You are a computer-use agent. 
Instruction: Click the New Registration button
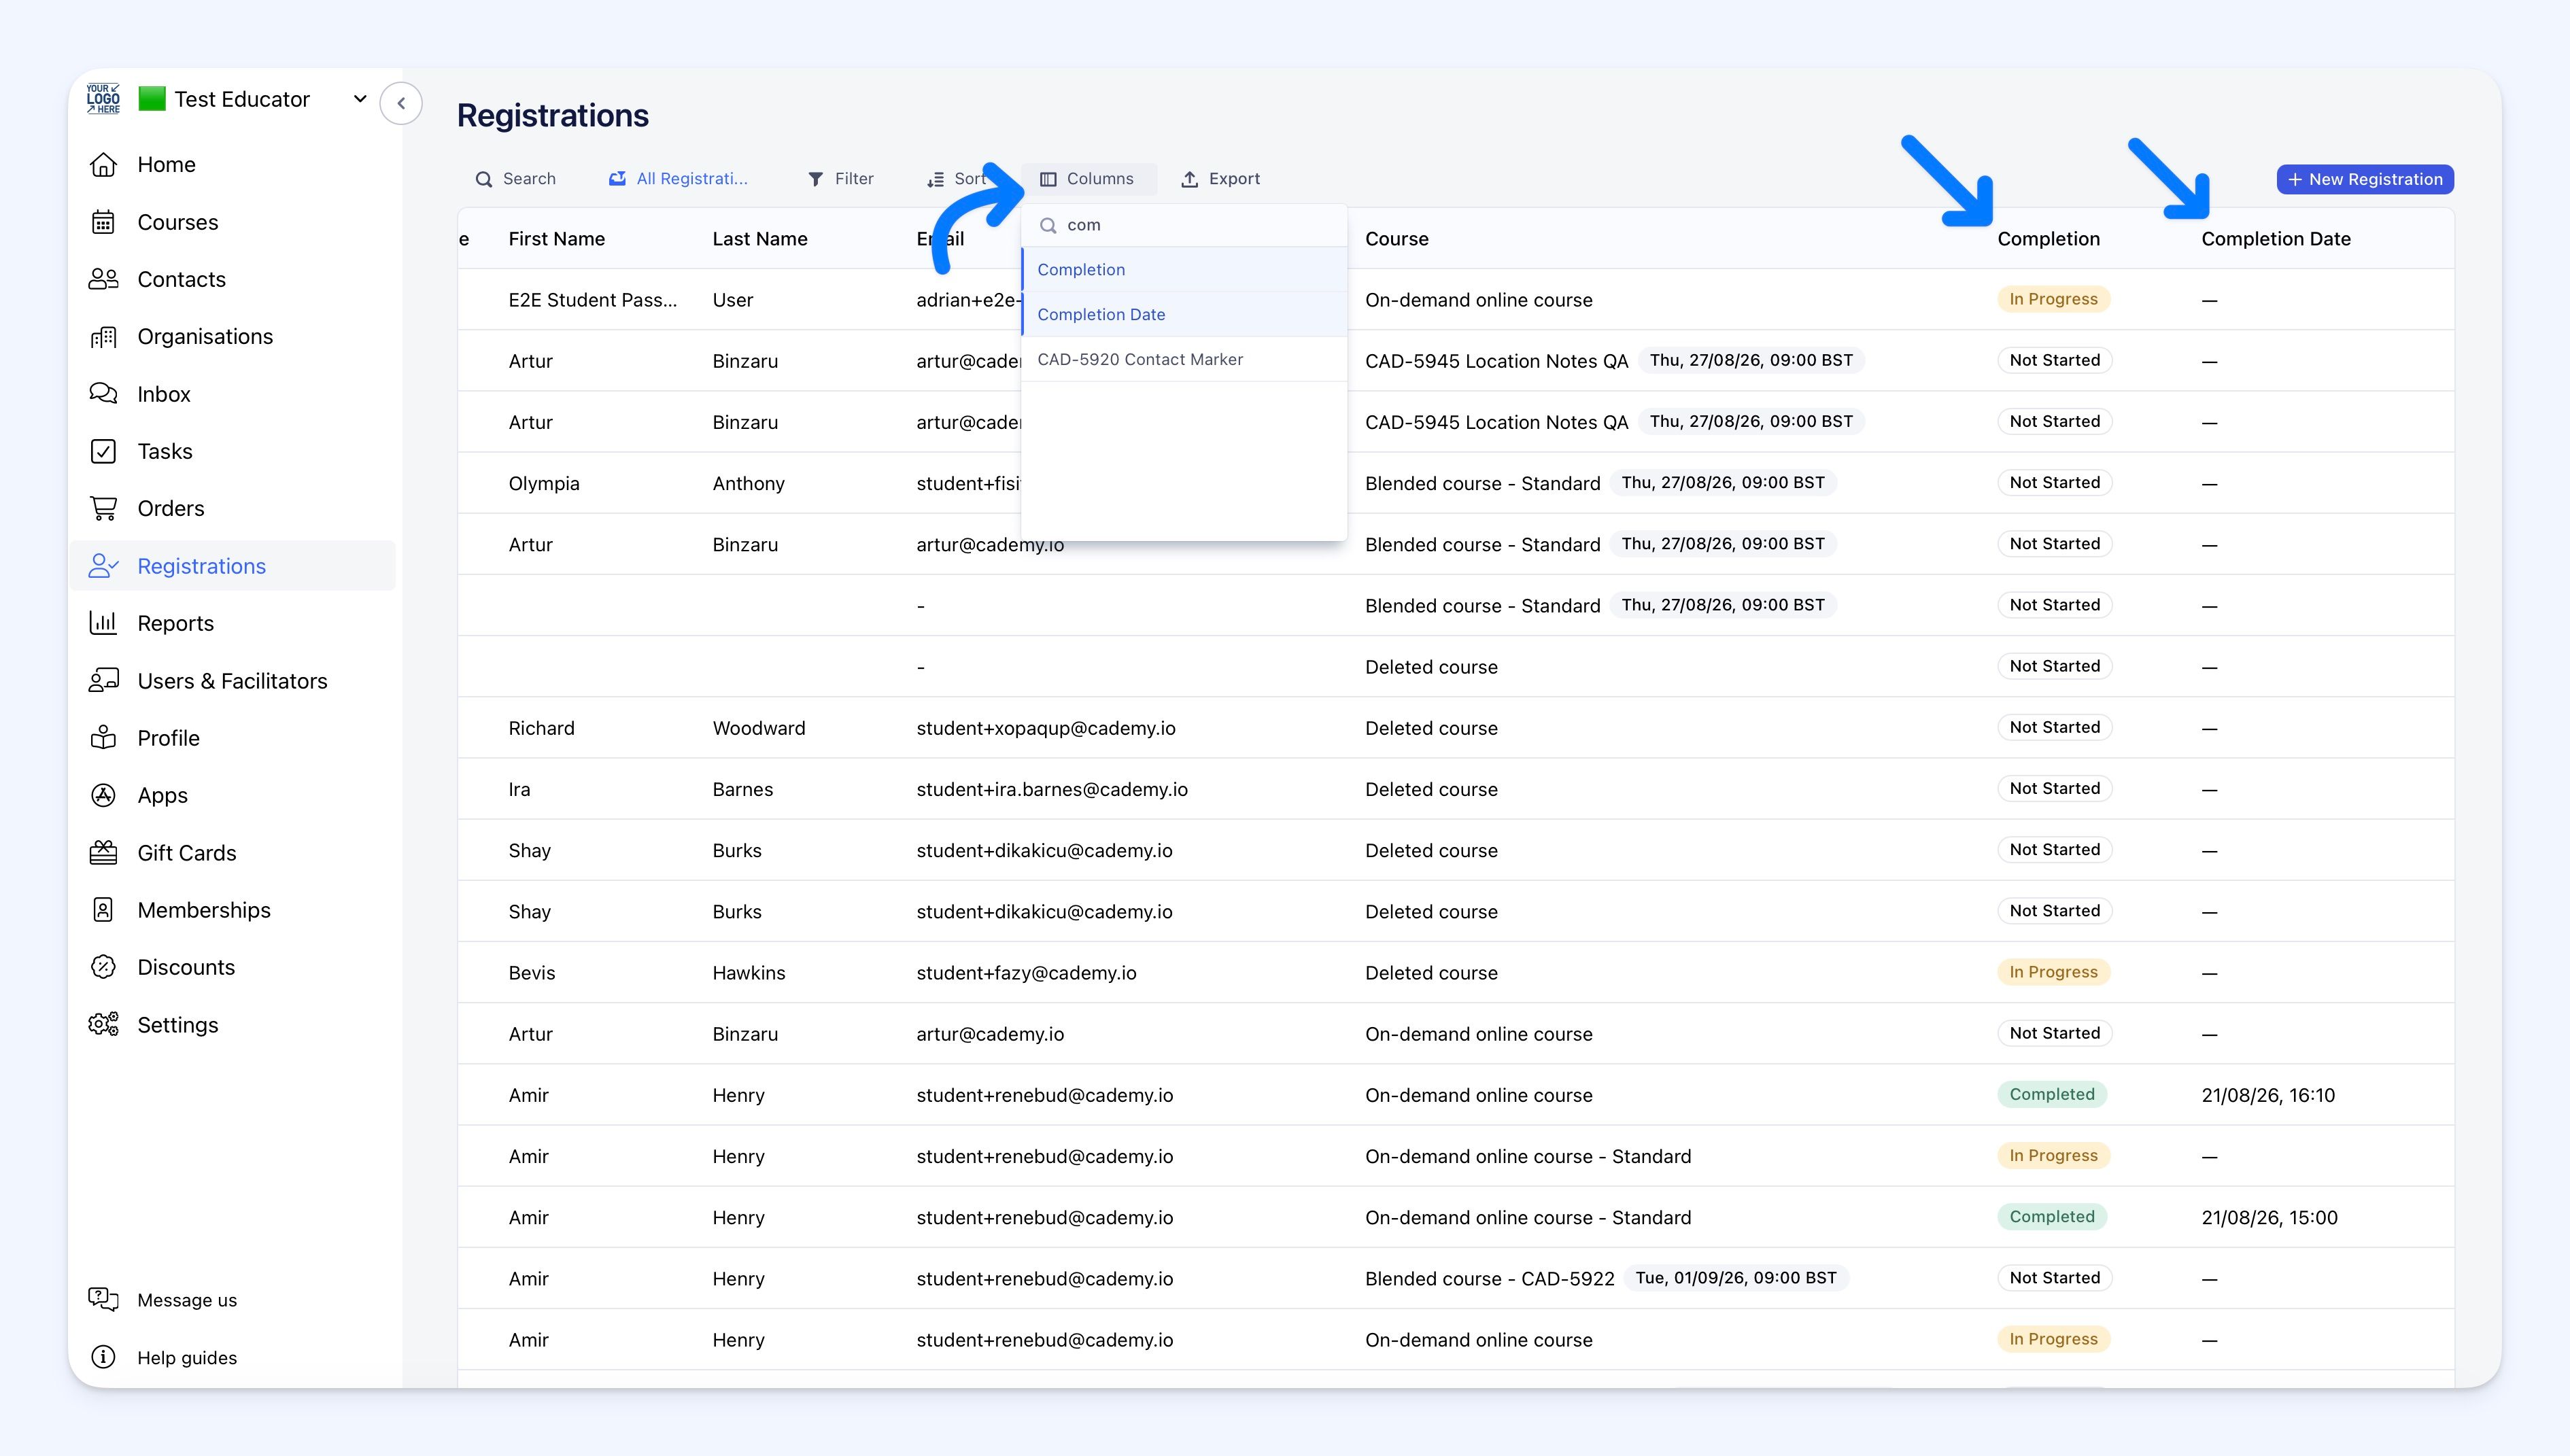[x=2365, y=179]
